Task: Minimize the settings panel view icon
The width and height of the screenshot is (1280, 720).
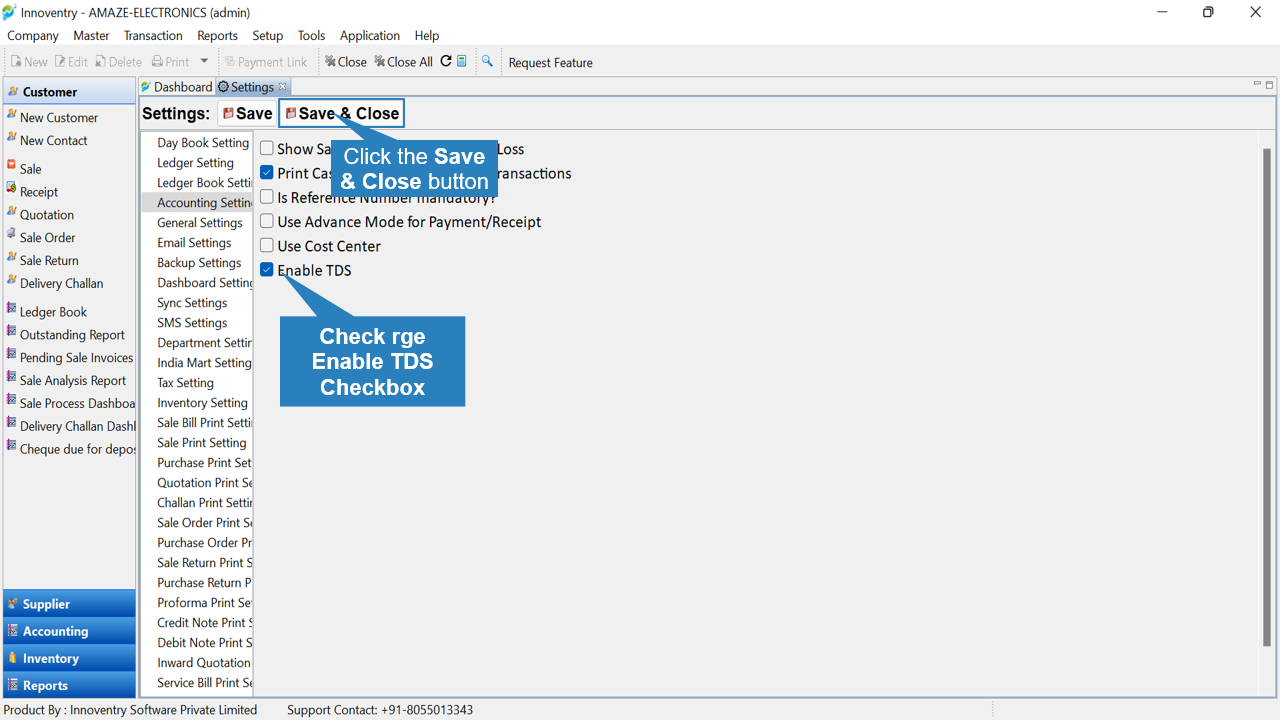Action: [1257, 86]
